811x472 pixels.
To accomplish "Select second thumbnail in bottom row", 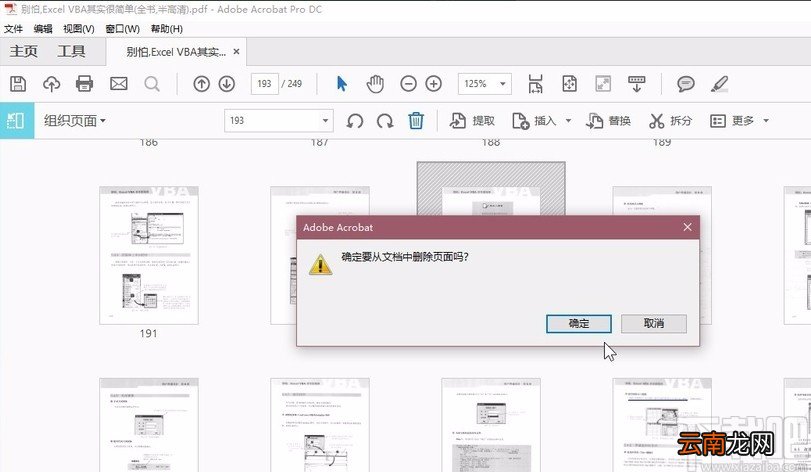I will pyautogui.click(x=320, y=424).
